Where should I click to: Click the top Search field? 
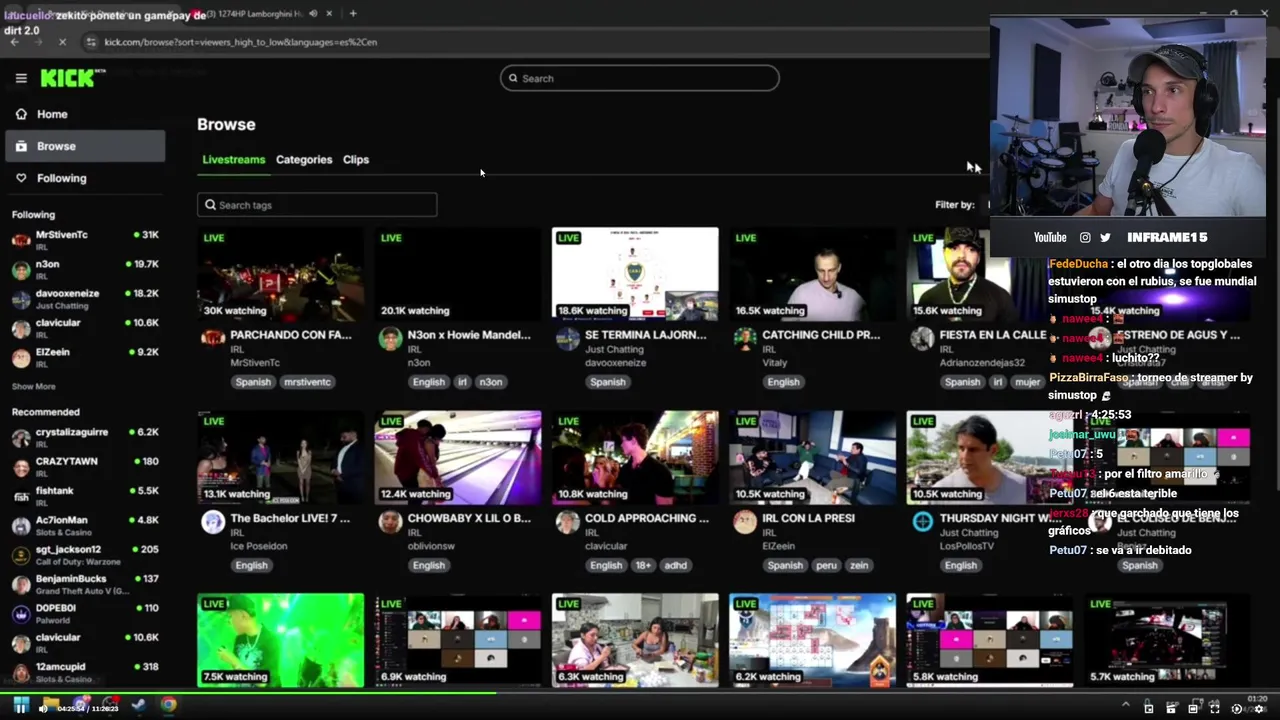(x=639, y=78)
